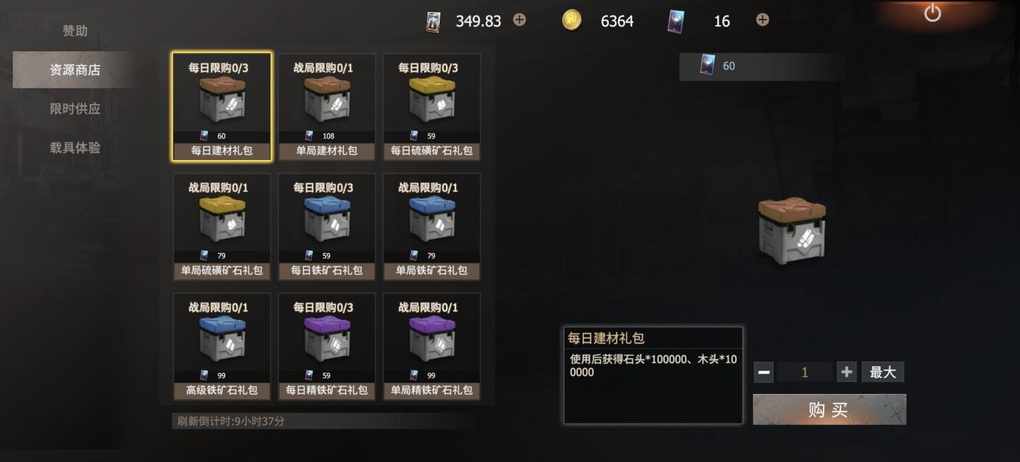The height and width of the screenshot is (462, 1020).
Task: Click the quantity field showing 1
Action: 805,372
